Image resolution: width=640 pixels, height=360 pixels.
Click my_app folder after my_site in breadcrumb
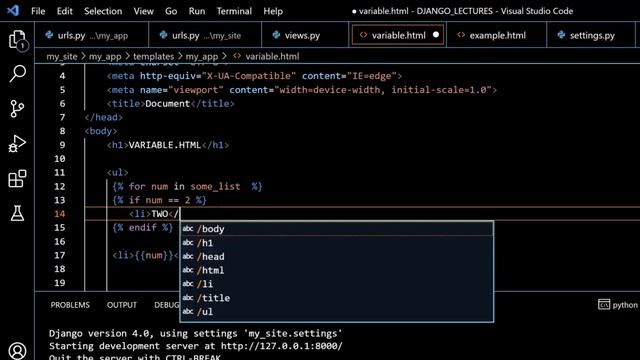pyautogui.click(x=105, y=56)
